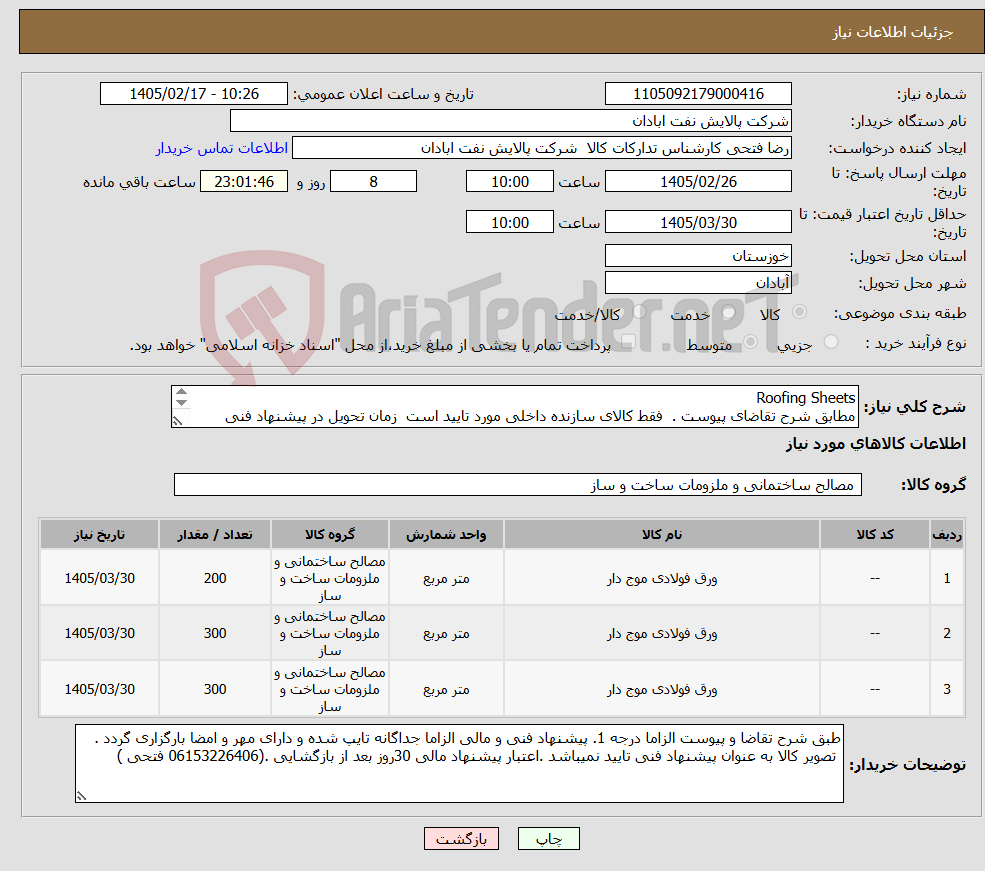
Task: Click response deadline date 1405/02/26
Action: click(698, 181)
